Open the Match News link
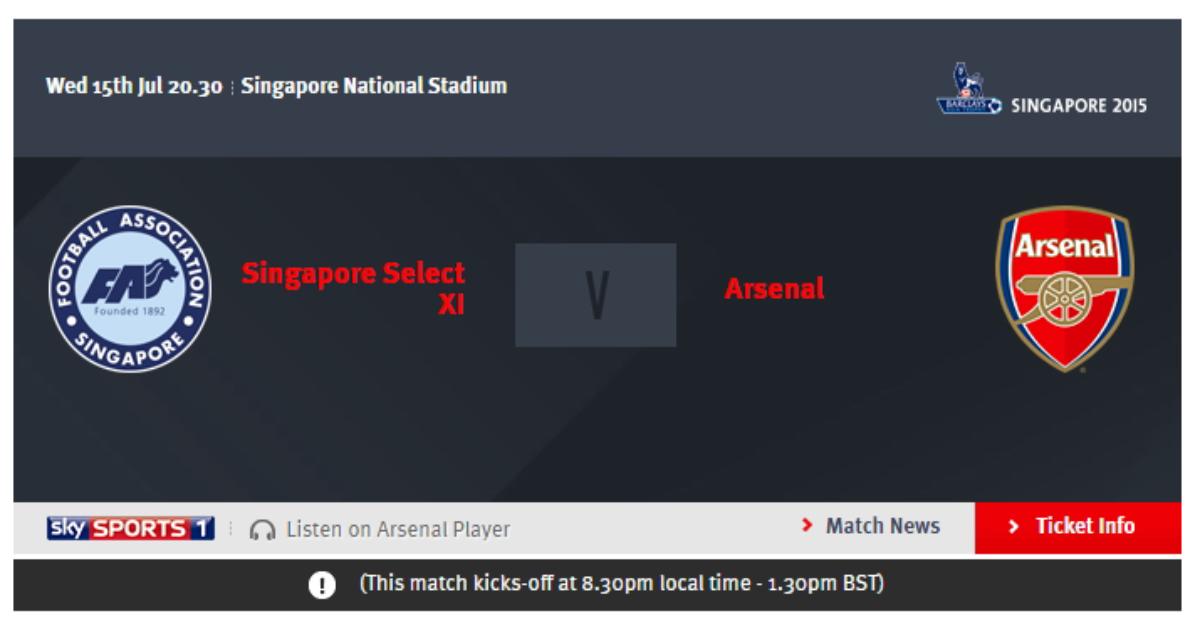 point(870,526)
